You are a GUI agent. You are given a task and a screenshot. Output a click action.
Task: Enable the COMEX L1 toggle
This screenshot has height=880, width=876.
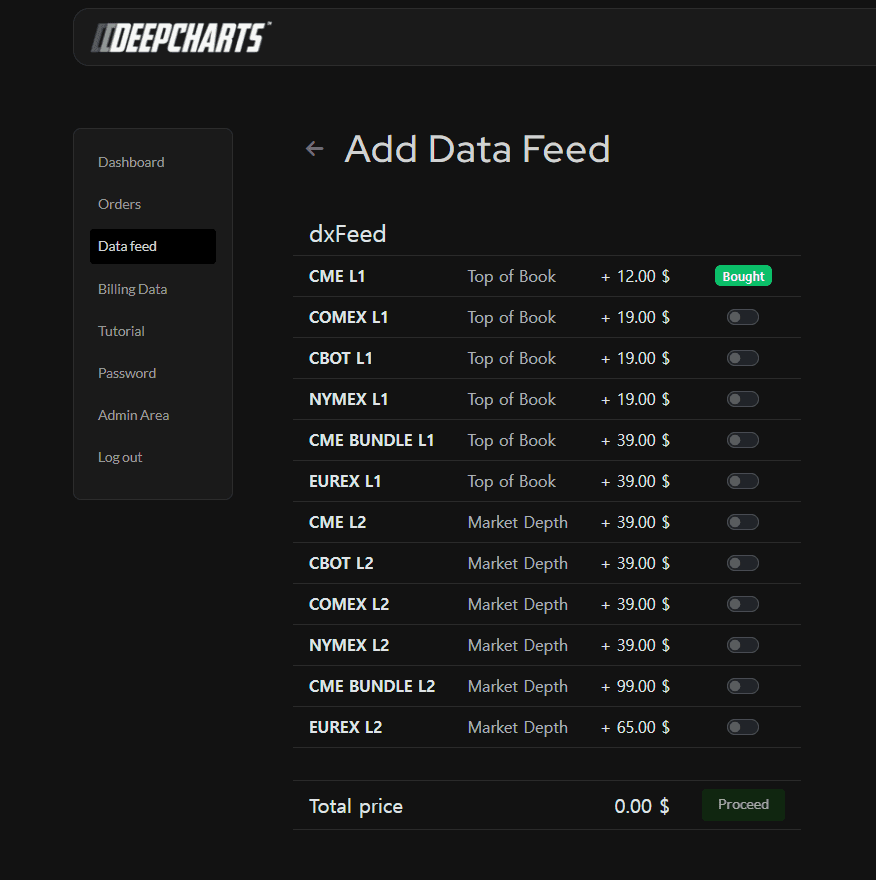tap(742, 317)
